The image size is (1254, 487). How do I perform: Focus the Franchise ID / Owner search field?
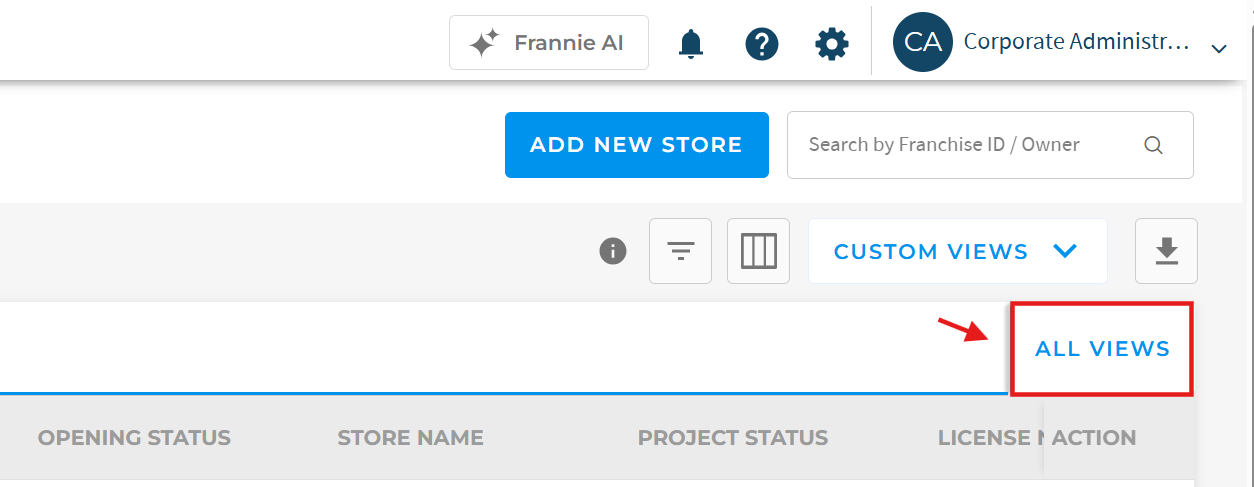point(990,145)
